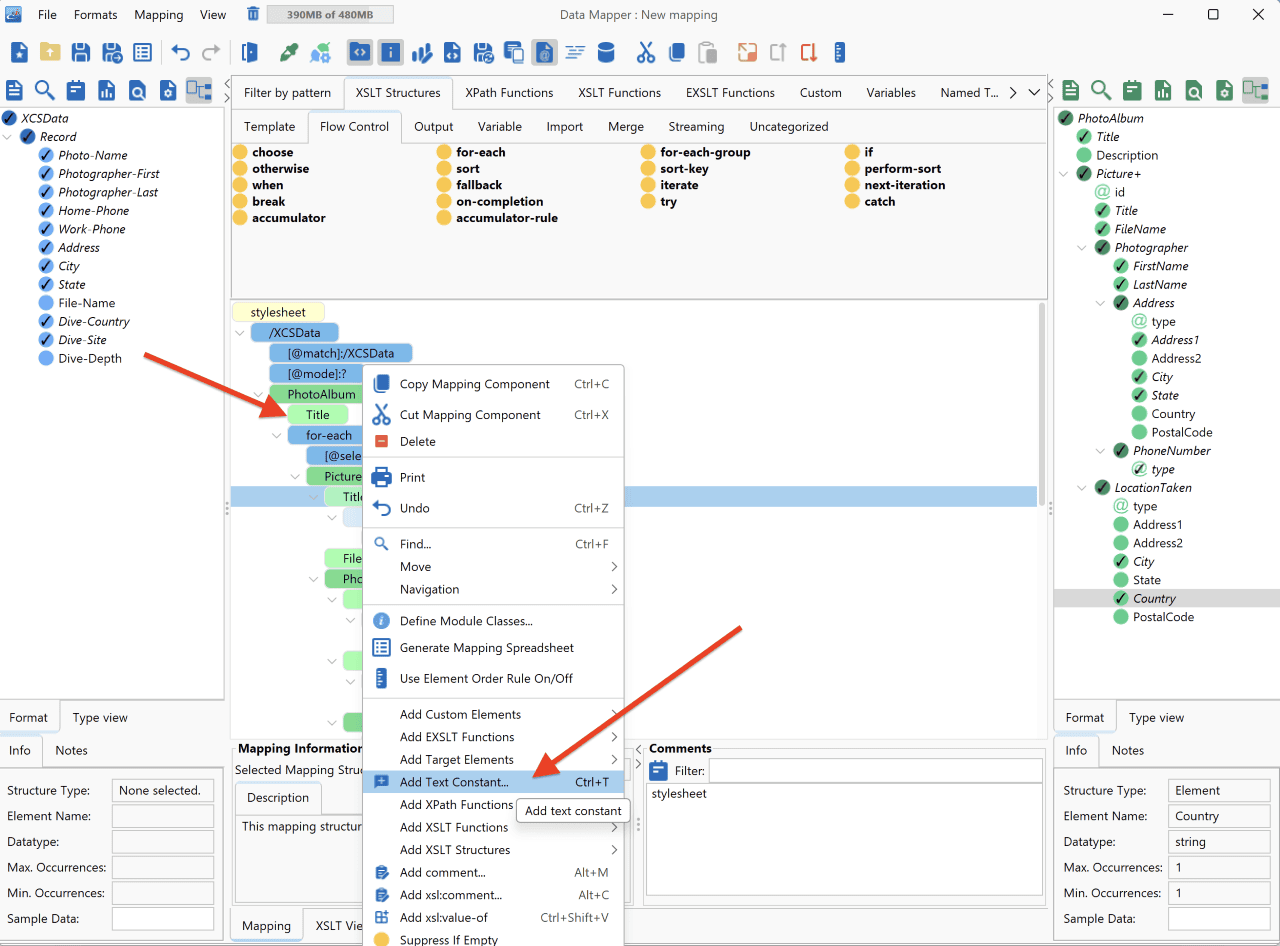Click the copy icon beside the scissors
This screenshot has height=946, width=1280.
[x=677, y=53]
